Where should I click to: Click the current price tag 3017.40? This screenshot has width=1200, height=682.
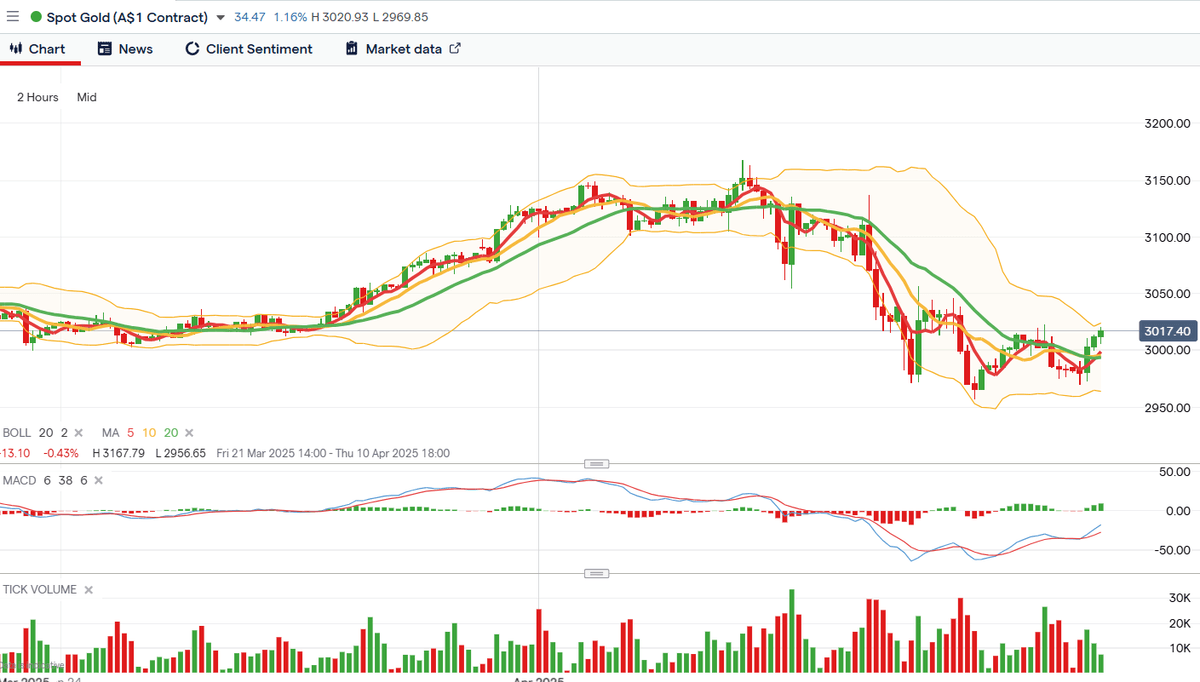(x=1167, y=331)
